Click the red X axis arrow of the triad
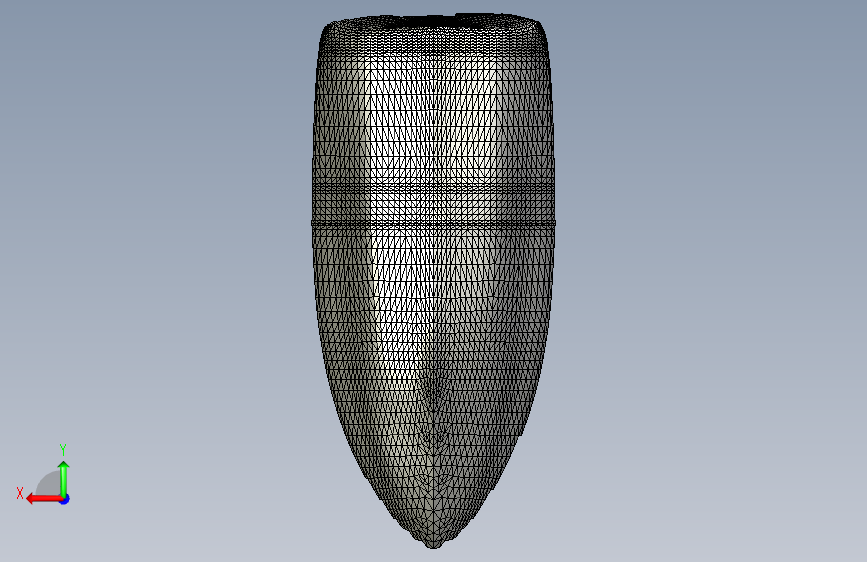 coord(43,499)
